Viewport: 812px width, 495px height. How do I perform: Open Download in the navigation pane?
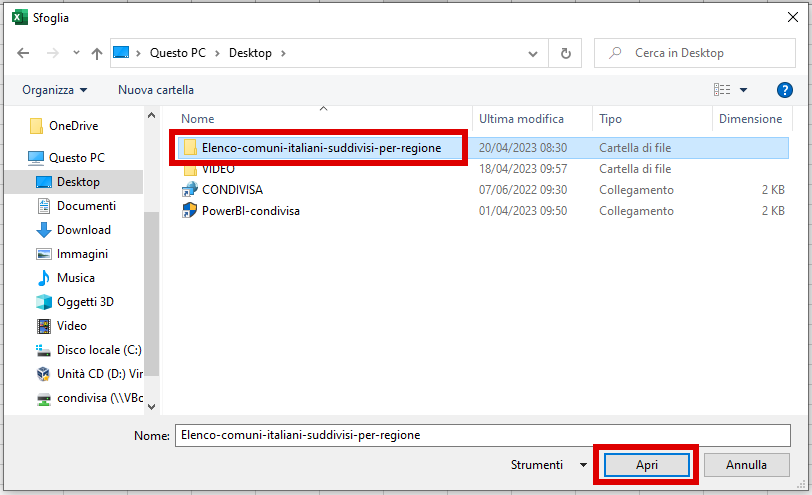click(x=83, y=230)
